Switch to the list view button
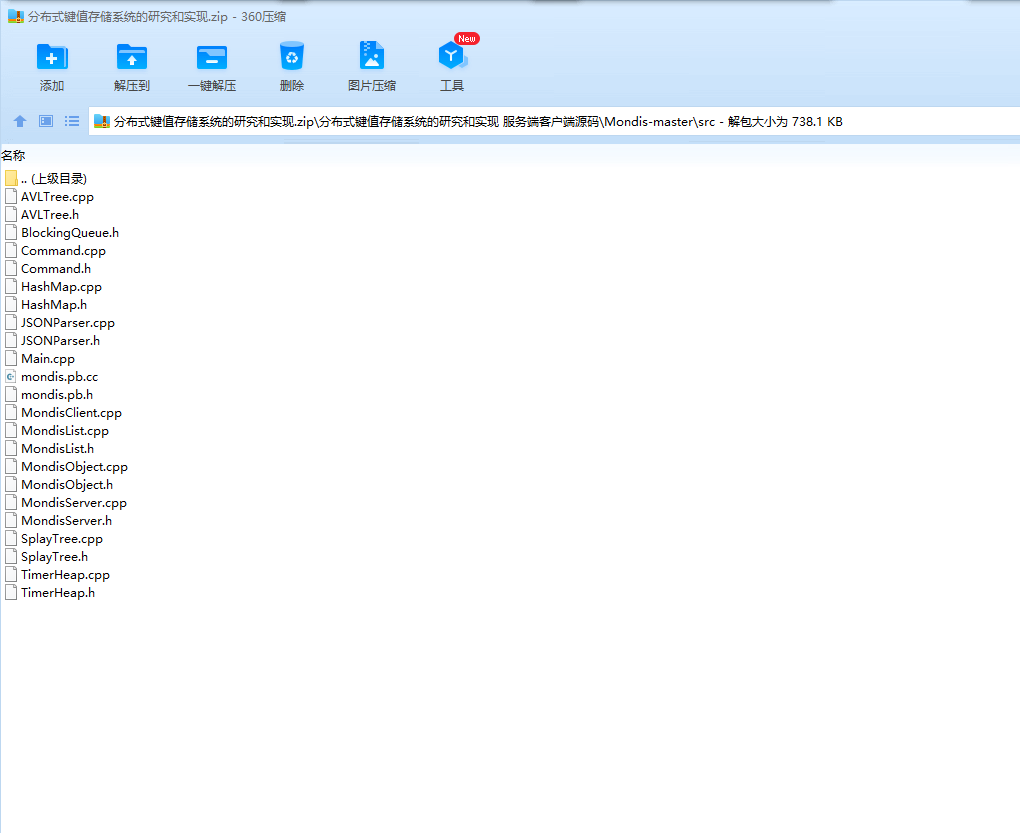 72,121
